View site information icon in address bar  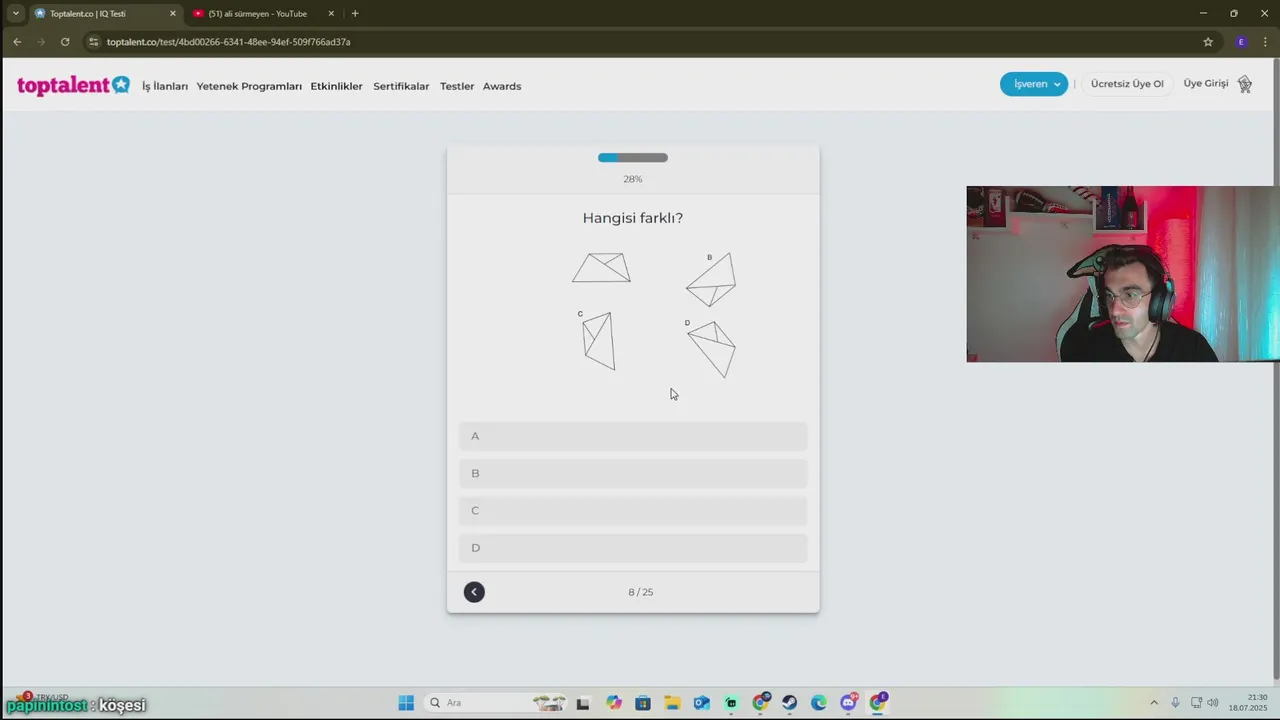tap(94, 42)
